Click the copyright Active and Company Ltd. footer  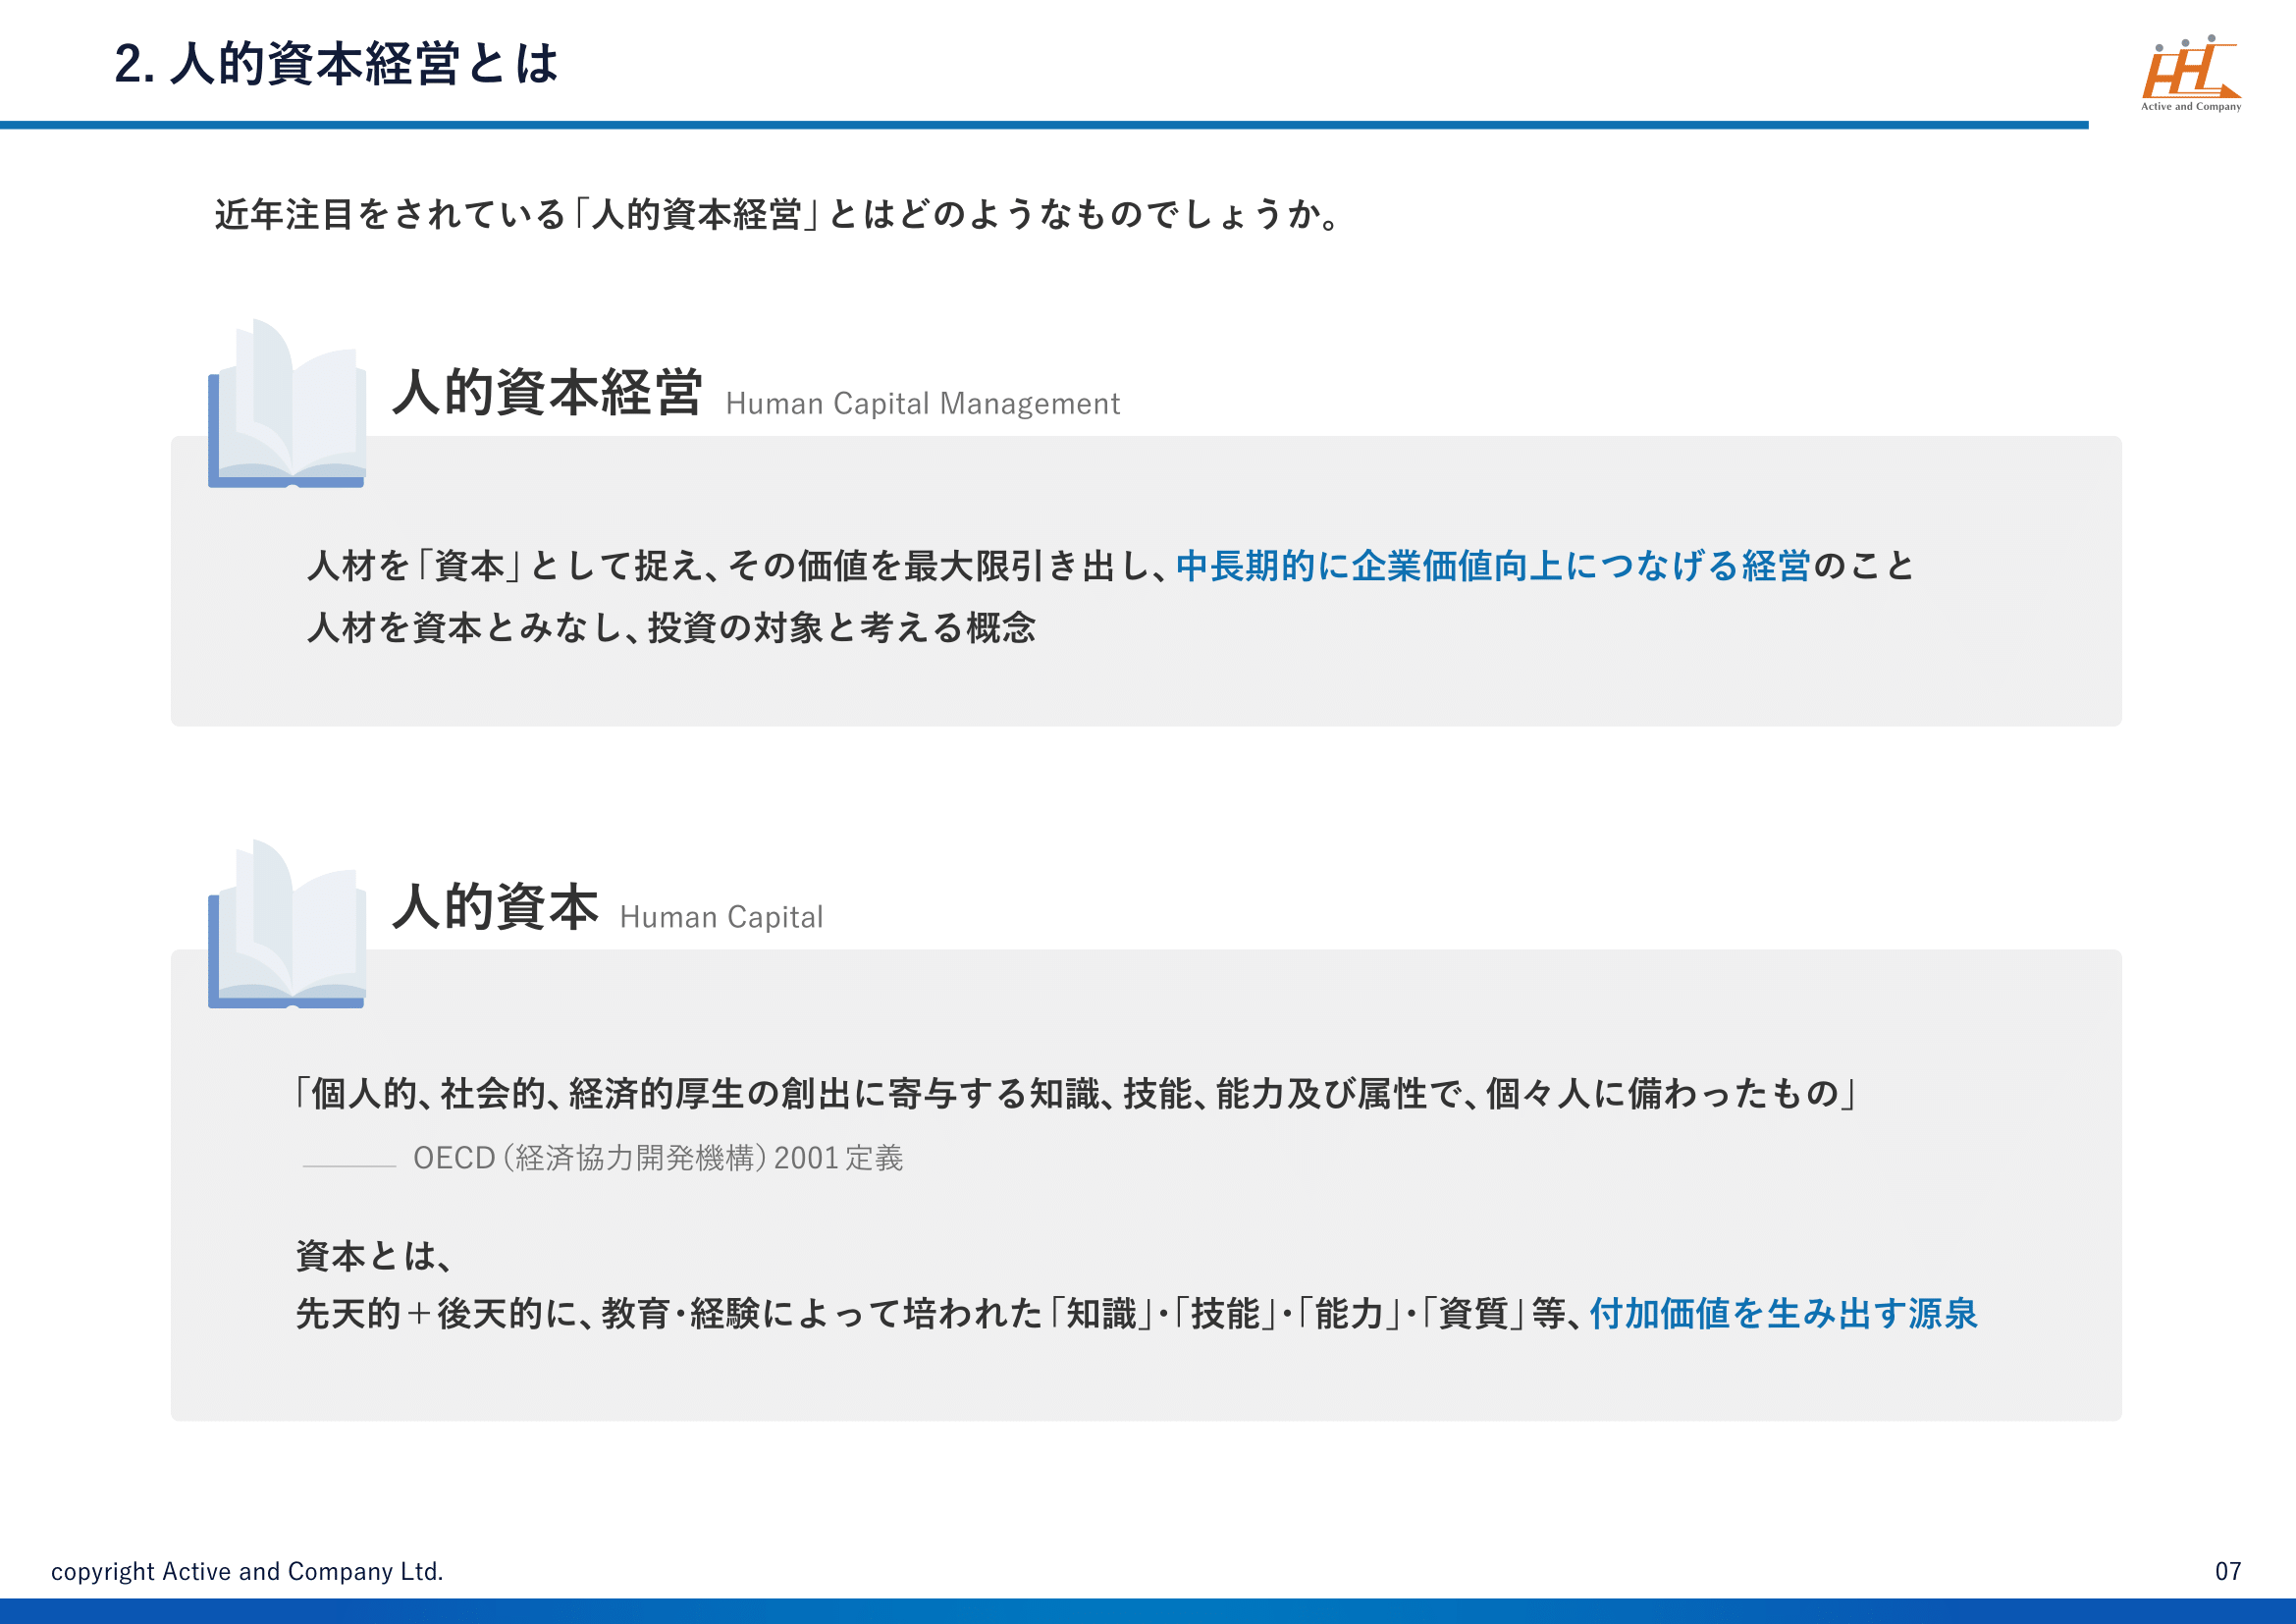[247, 1571]
